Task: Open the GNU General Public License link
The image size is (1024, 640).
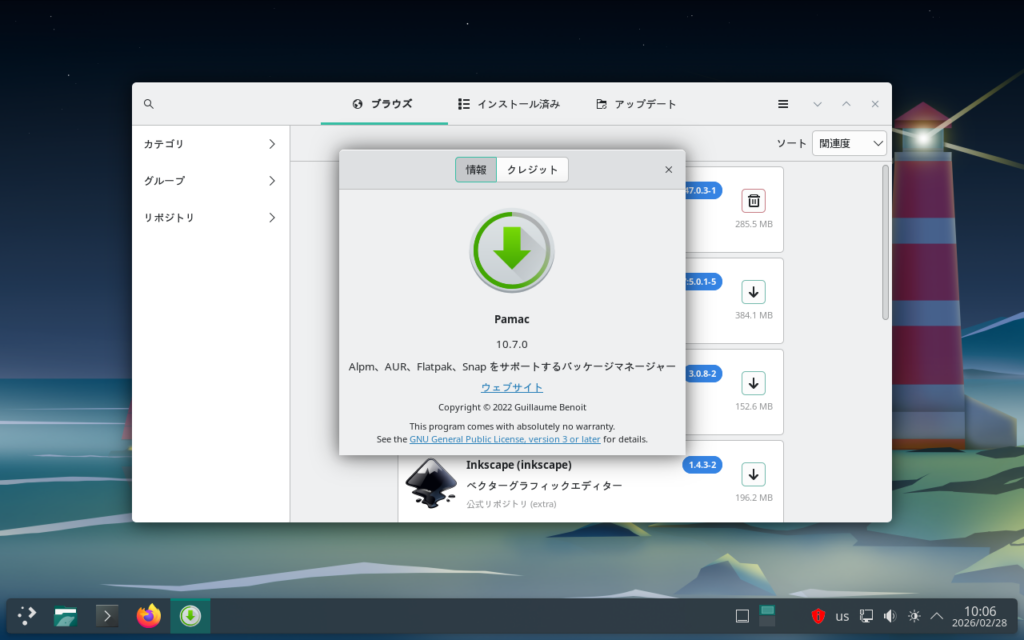Action: [505, 439]
